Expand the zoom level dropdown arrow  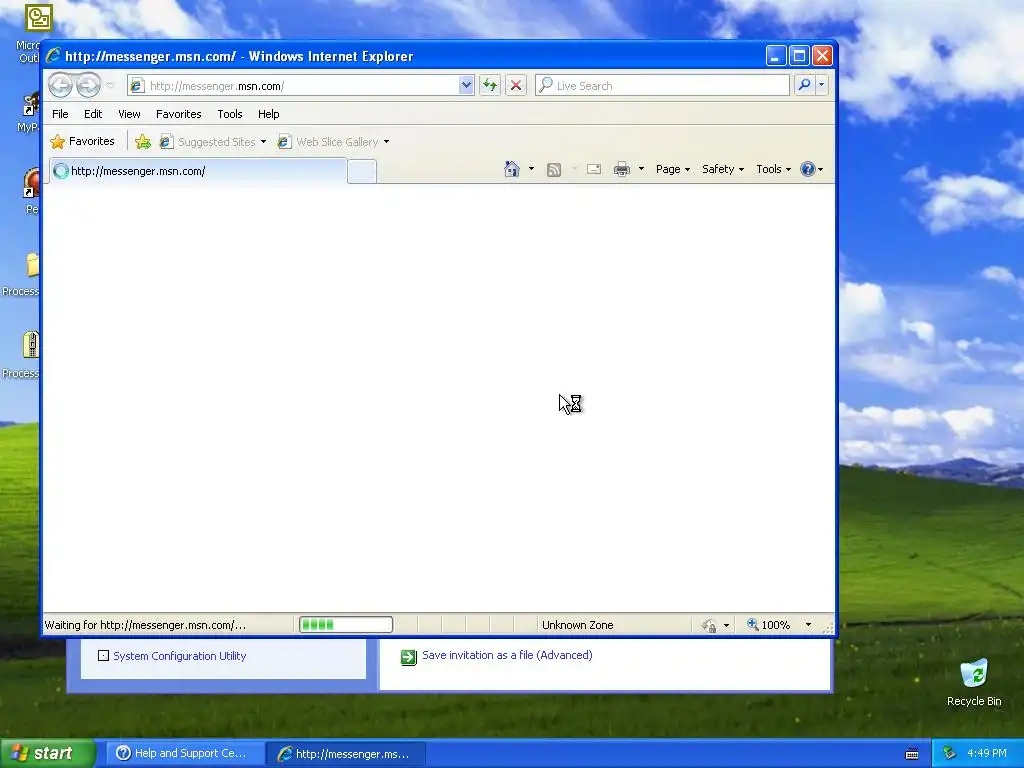808,625
